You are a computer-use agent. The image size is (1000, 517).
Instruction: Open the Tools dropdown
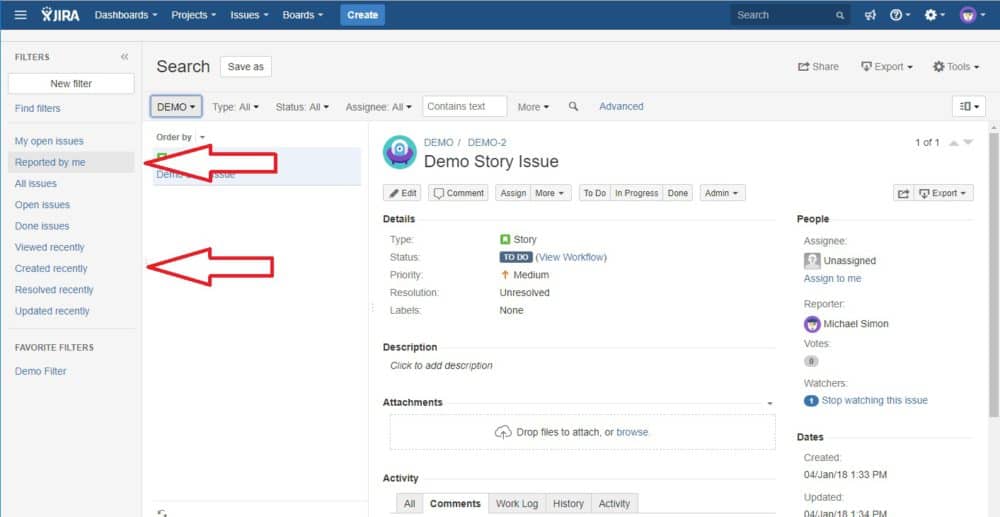coord(956,66)
